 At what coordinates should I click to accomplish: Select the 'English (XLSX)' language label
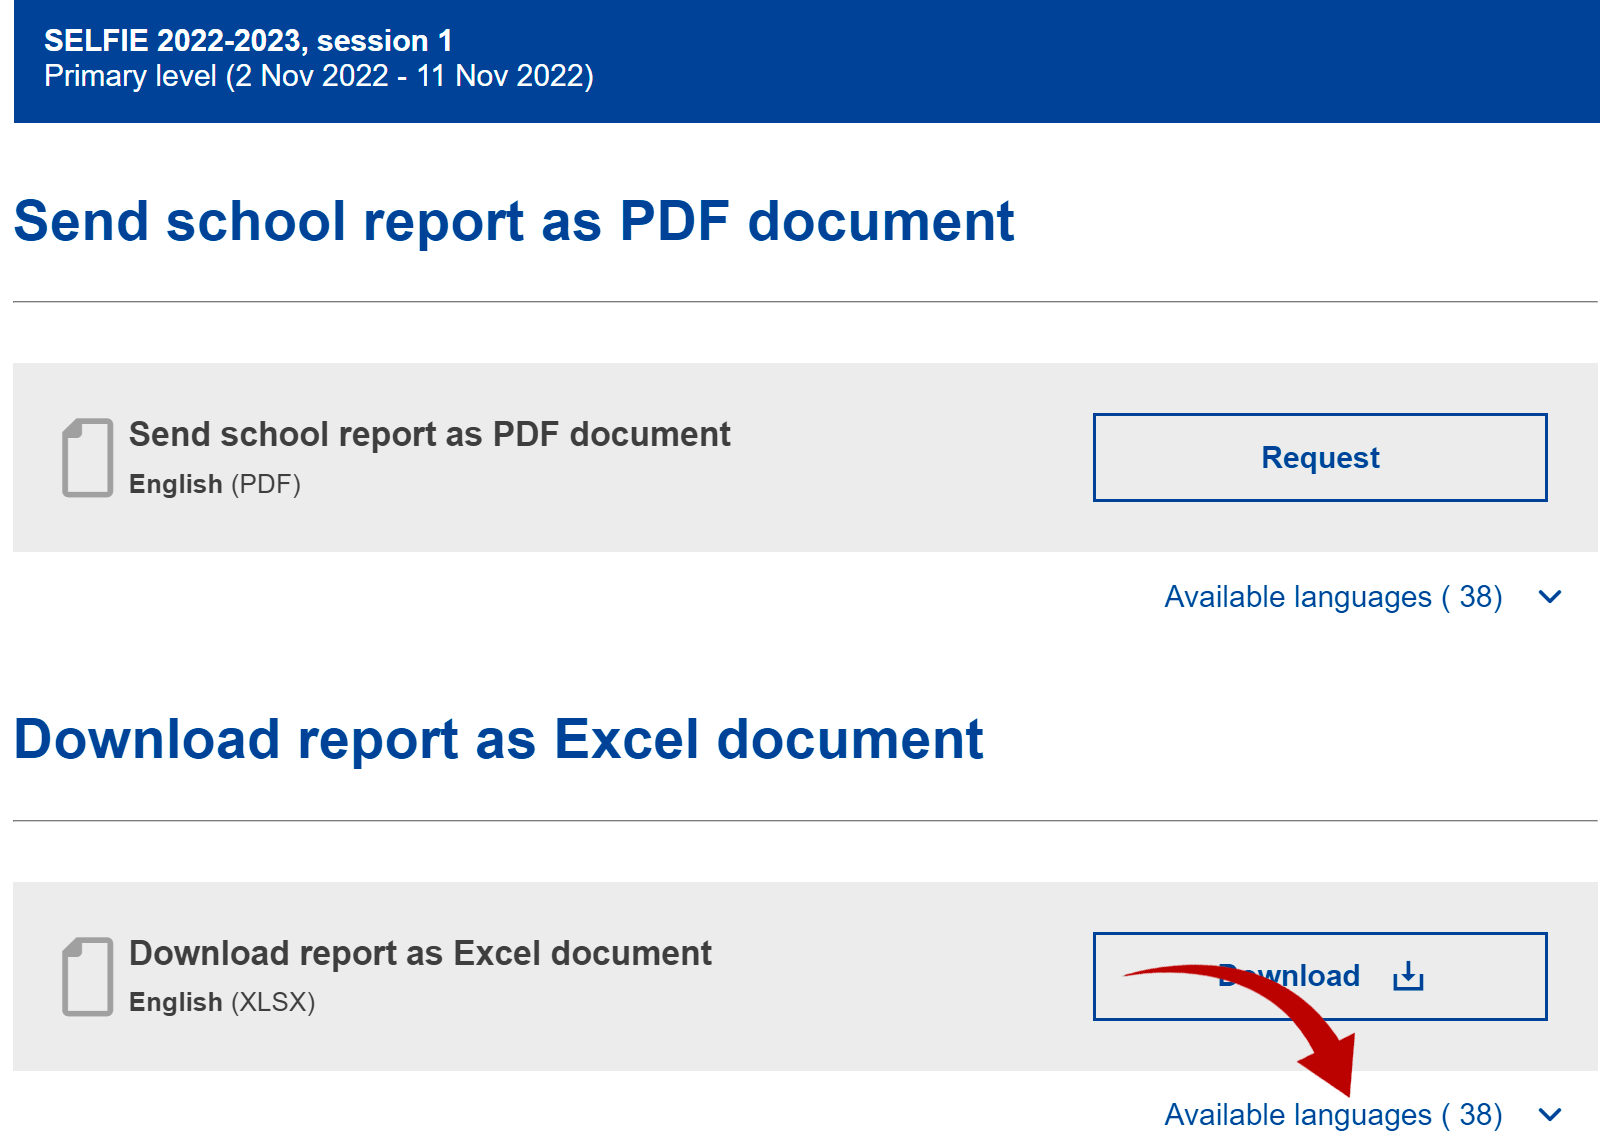click(221, 1003)
